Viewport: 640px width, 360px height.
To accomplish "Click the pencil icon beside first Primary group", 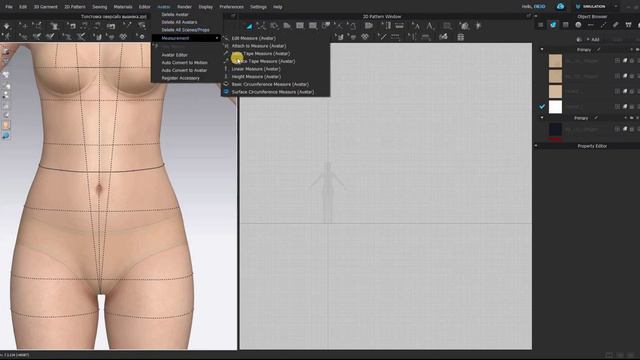I will point(598,49).
